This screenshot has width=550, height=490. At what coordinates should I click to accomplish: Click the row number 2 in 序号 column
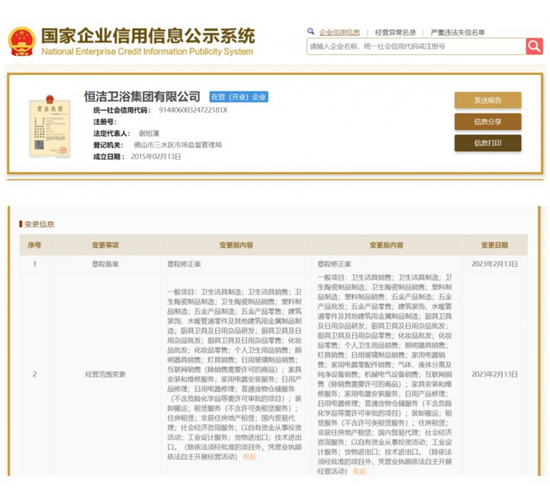click(35, 374)
